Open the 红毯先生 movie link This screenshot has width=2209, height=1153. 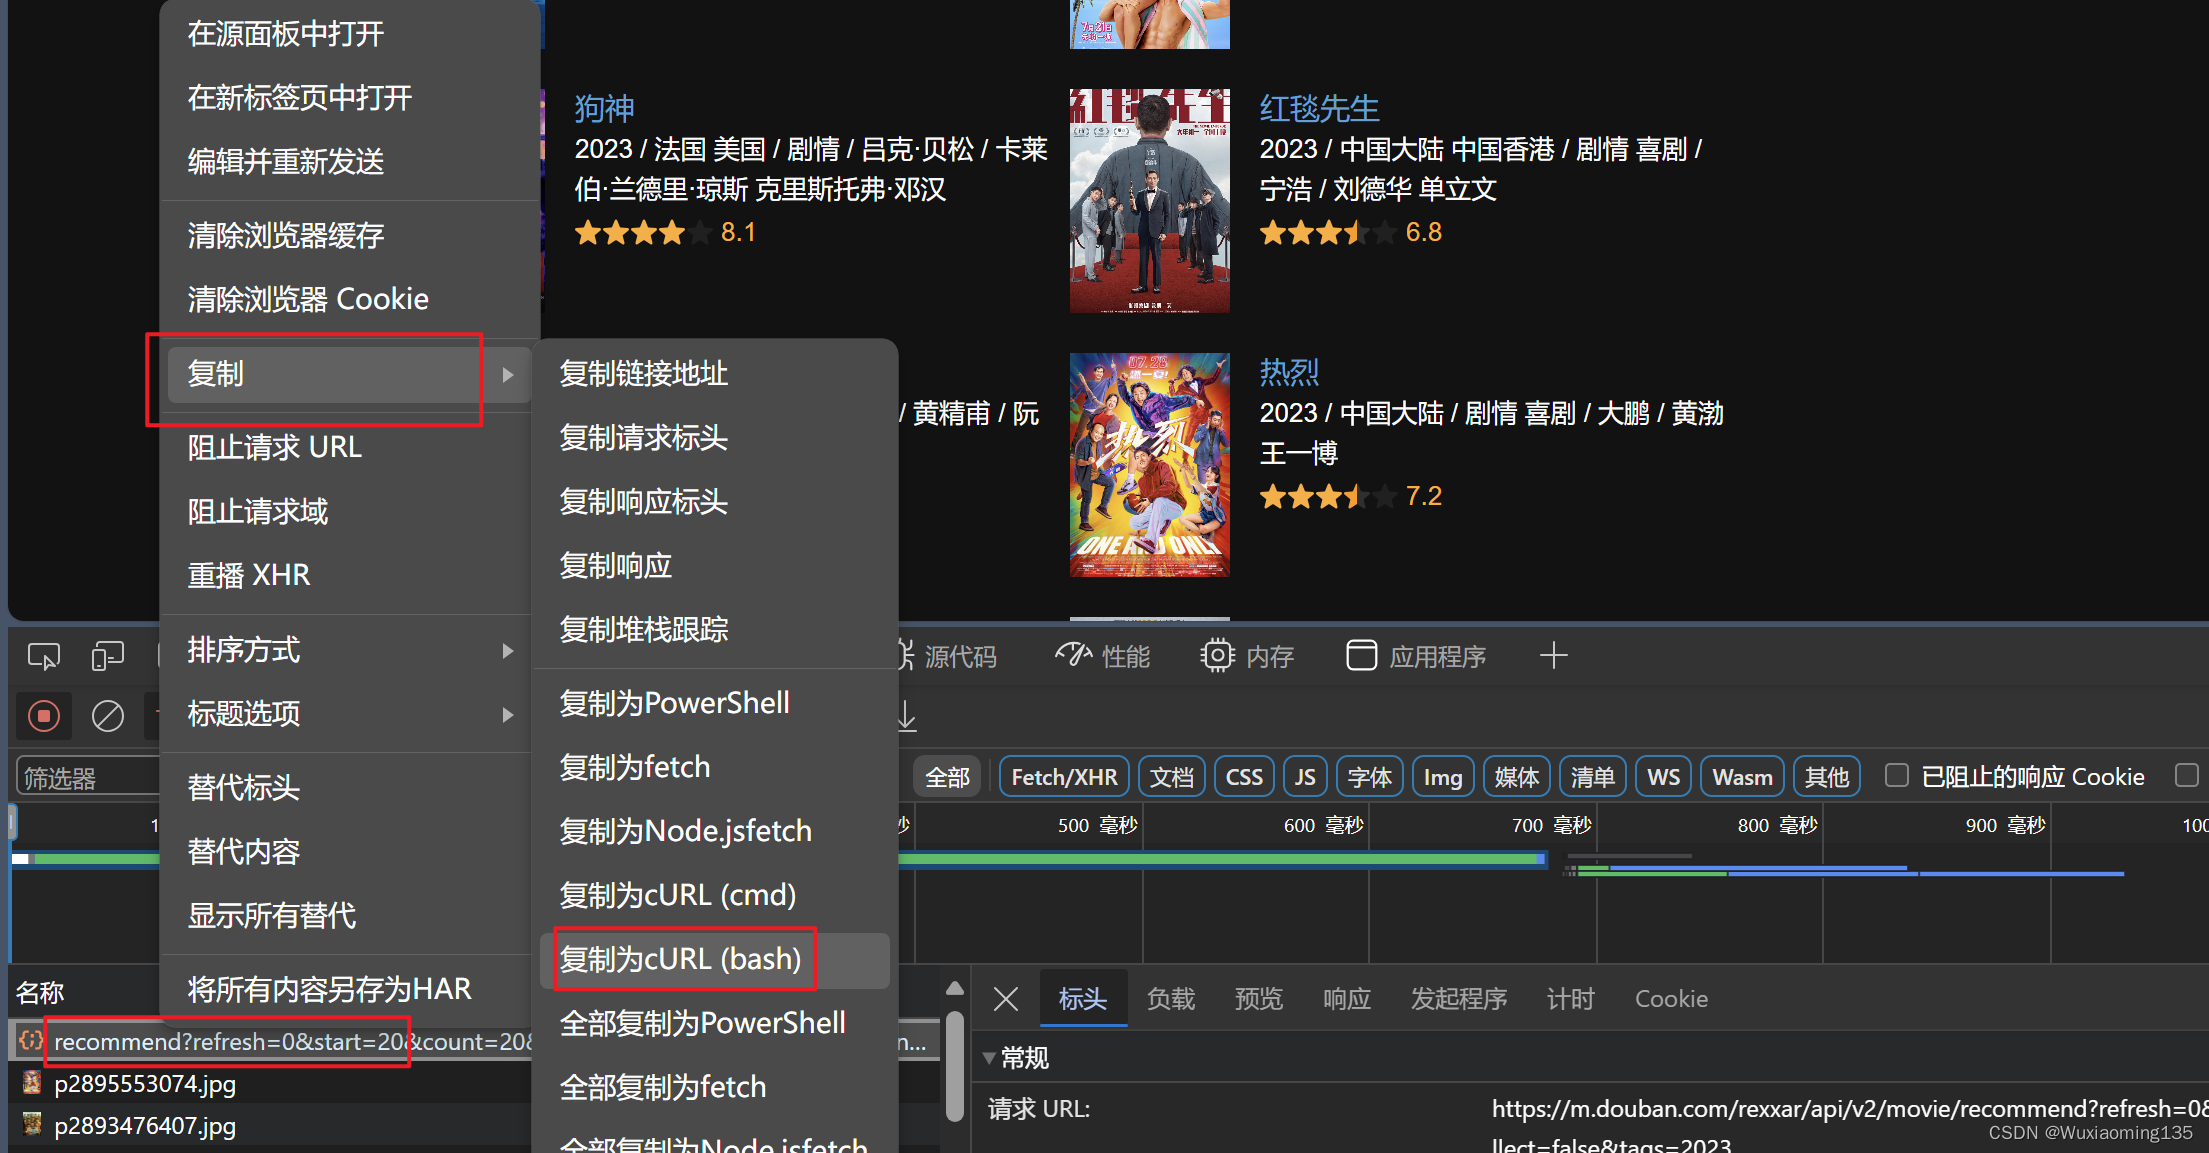pyautogui.click(x=1318, y=108)
